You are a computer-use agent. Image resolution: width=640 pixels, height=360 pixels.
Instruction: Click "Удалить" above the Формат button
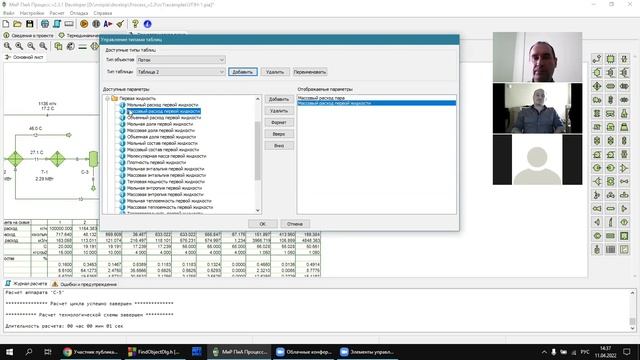tap(279, 111)
